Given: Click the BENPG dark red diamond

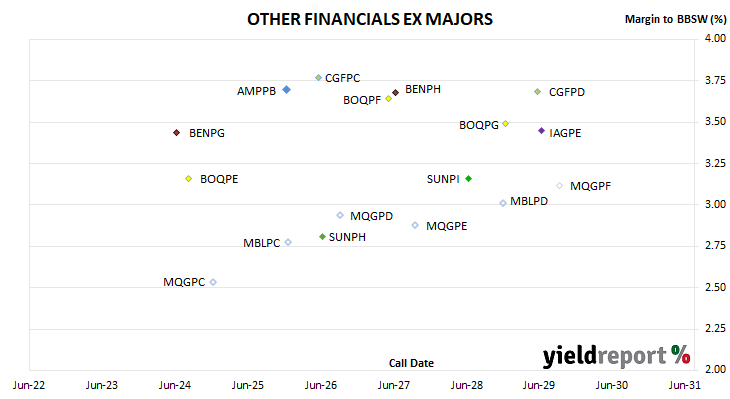Looking at the screenshot, I should click(x=176, y=133).
